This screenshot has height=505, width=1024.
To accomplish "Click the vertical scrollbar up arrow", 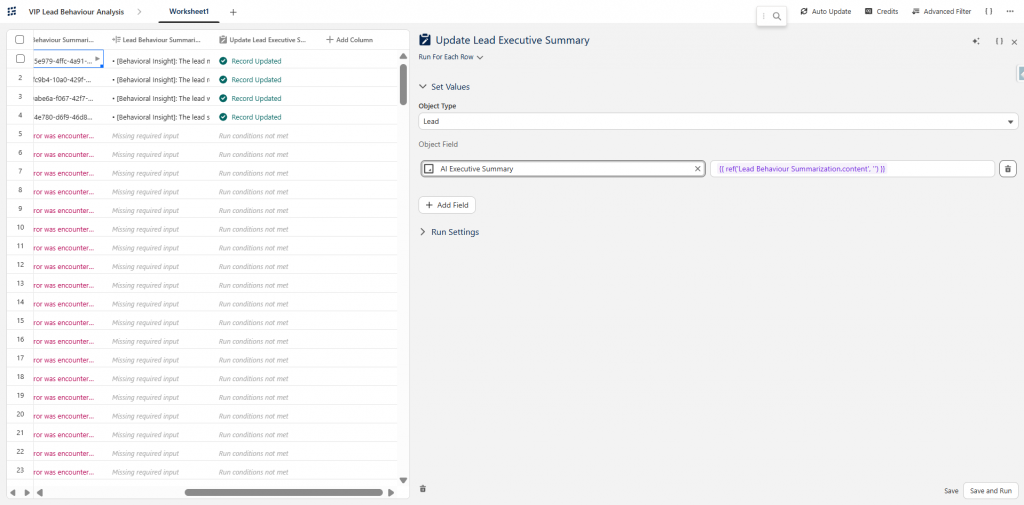I will click(x=403, y=56).
